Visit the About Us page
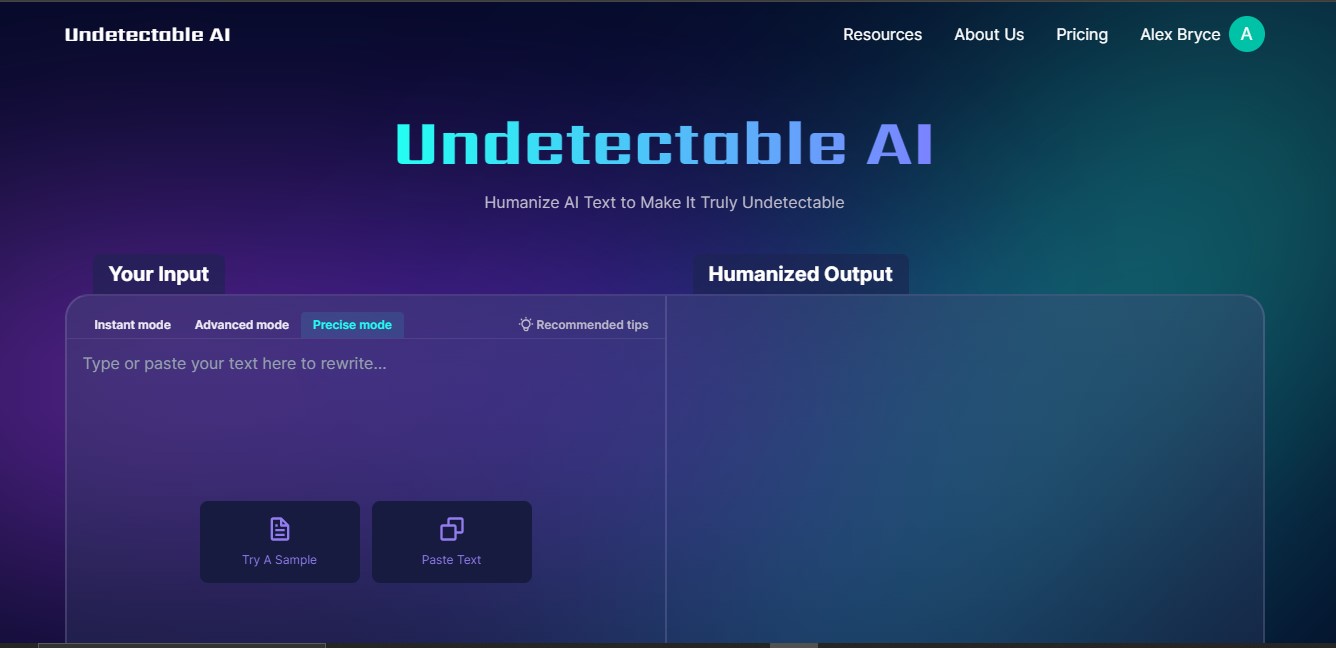 (989, 34)
